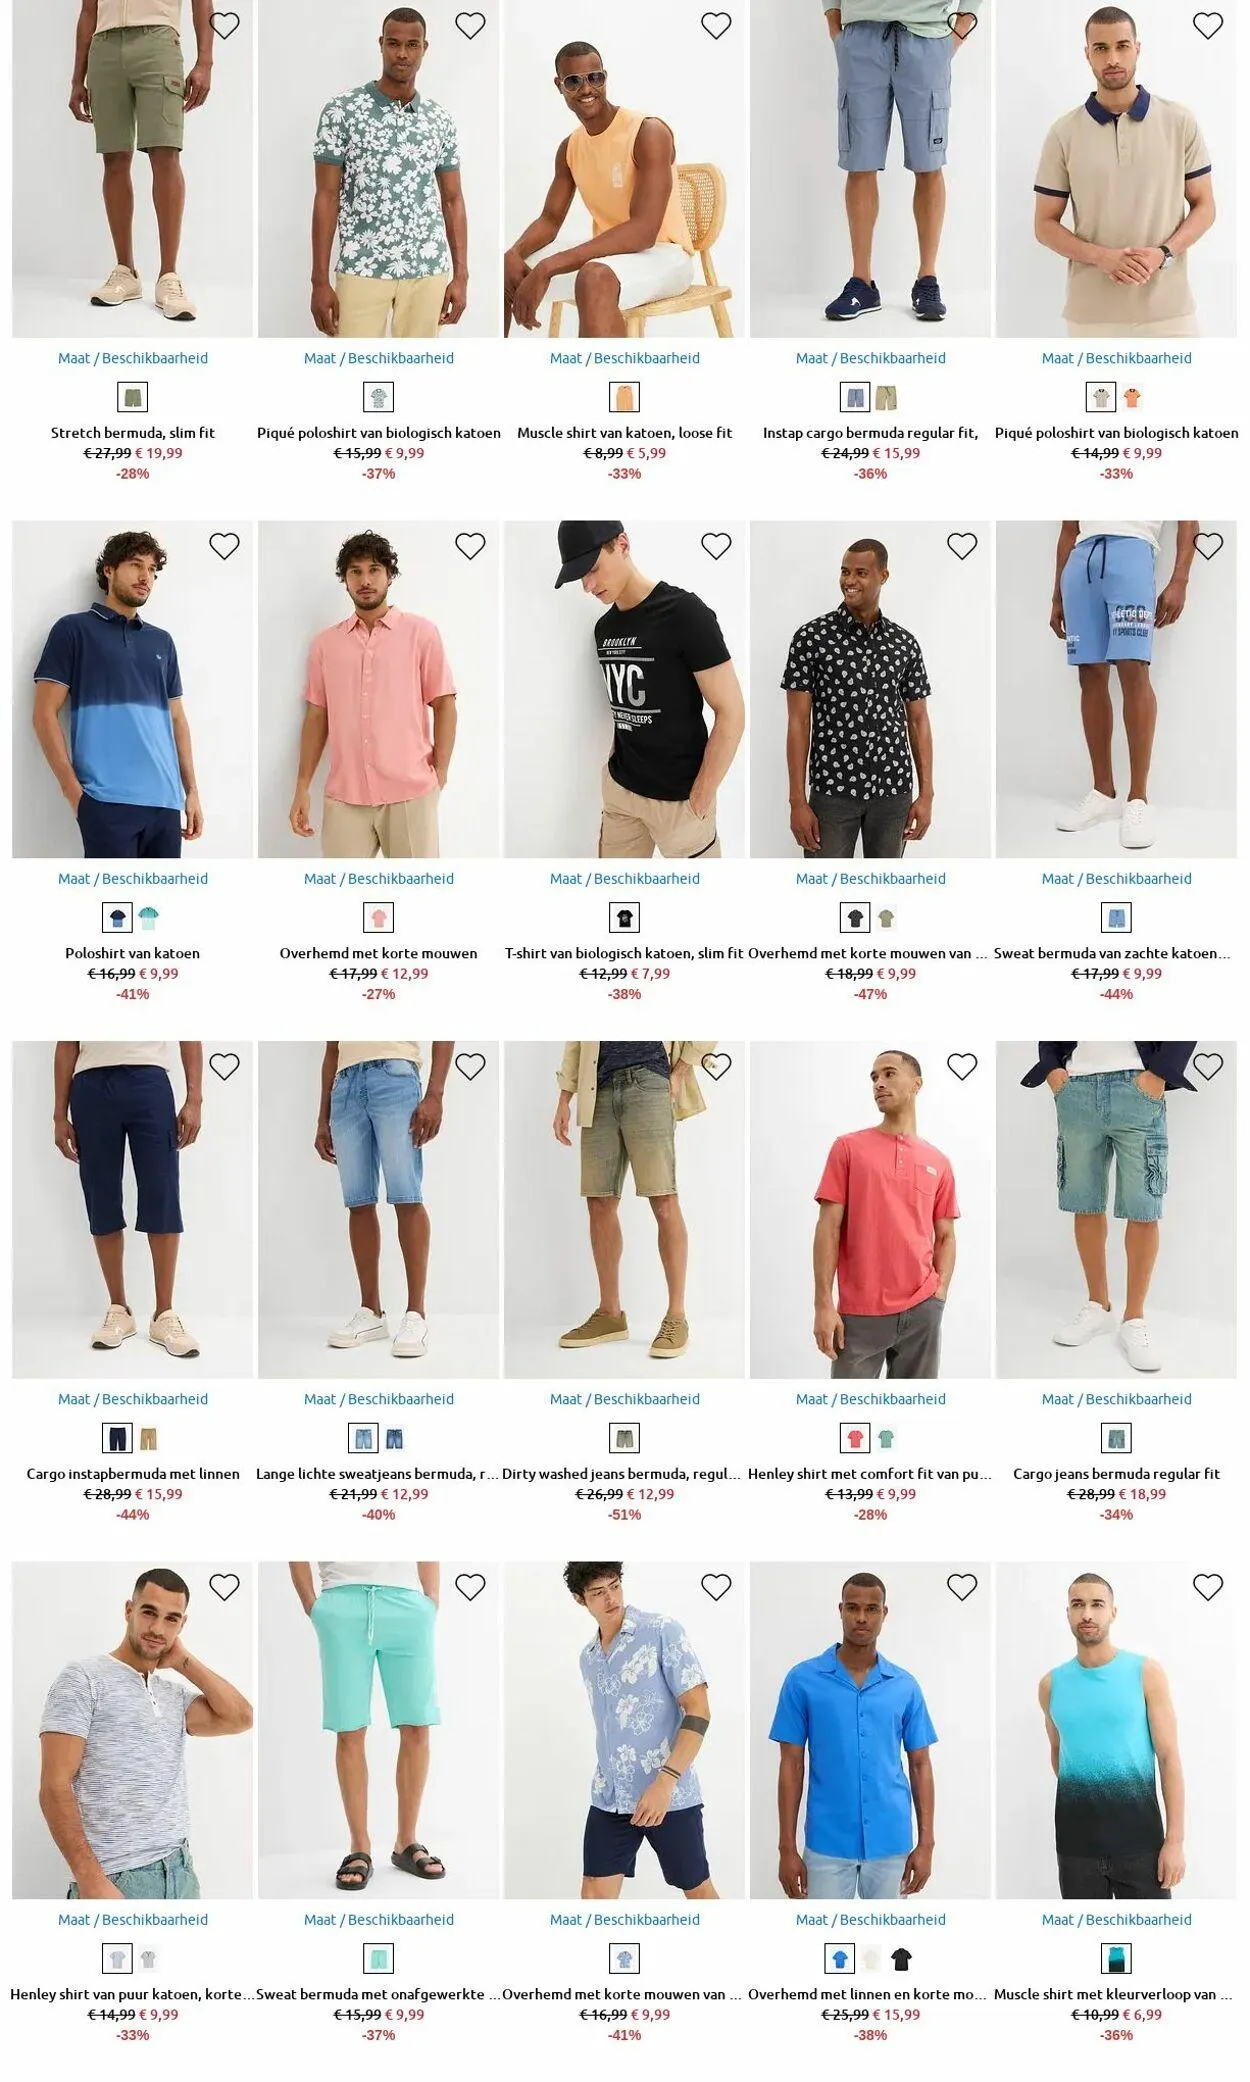Viewport: 1250px width, 2082px height.
Task: Open the floral Piqué poloshirt product image
Action: [379, 169]
